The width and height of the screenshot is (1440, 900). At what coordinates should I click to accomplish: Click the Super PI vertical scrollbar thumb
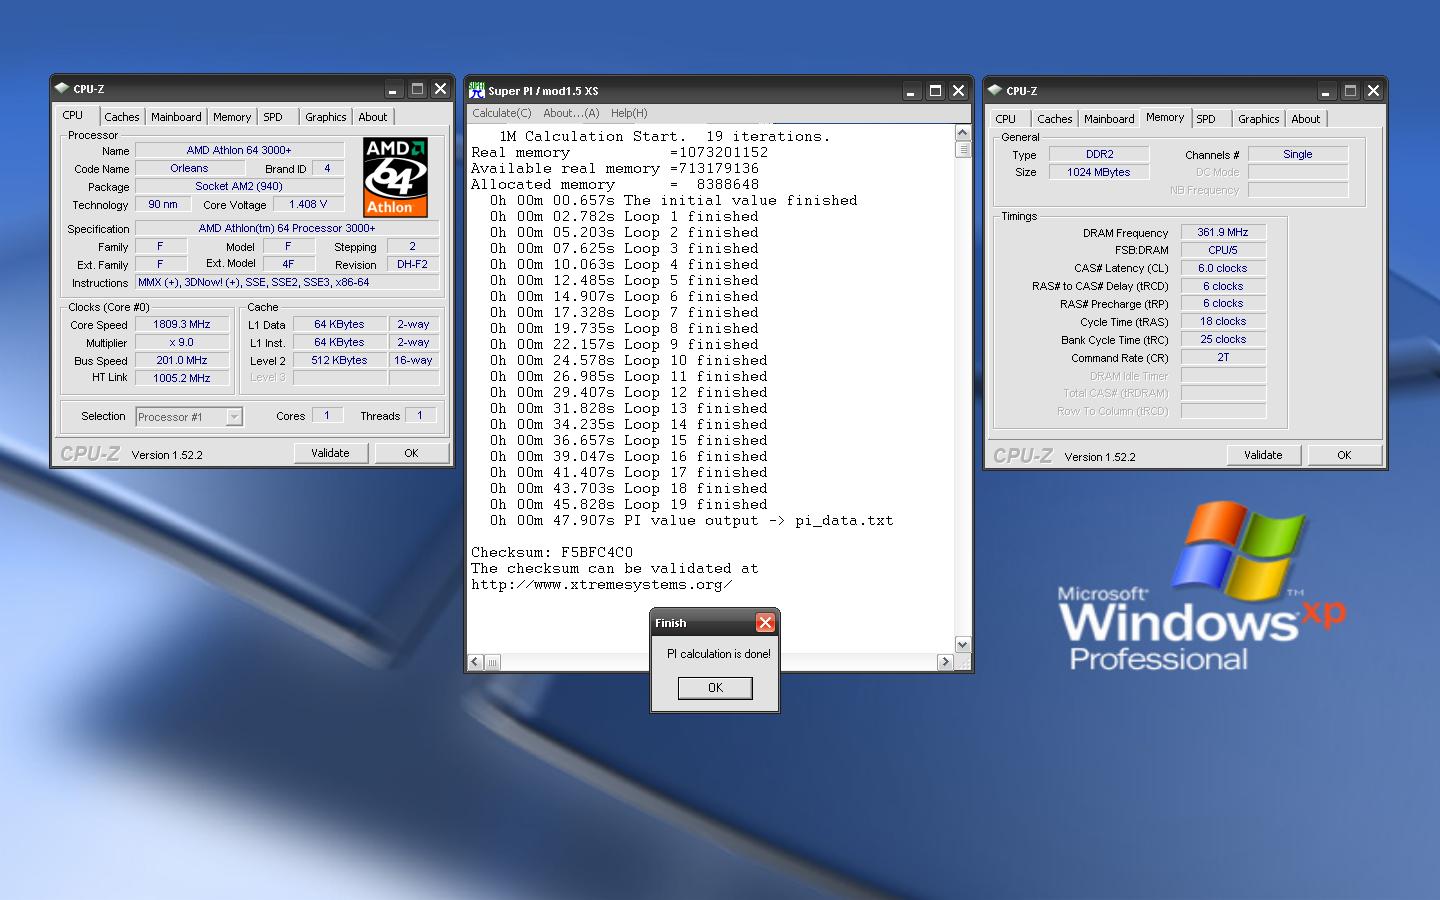click(963, 150)
